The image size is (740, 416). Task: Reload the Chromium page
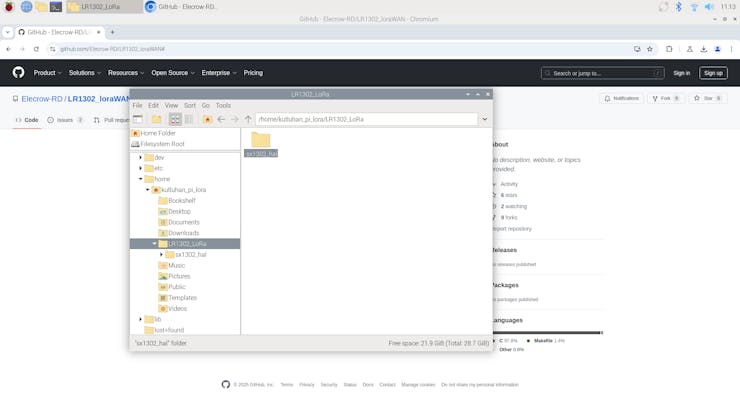coord(36,49)
